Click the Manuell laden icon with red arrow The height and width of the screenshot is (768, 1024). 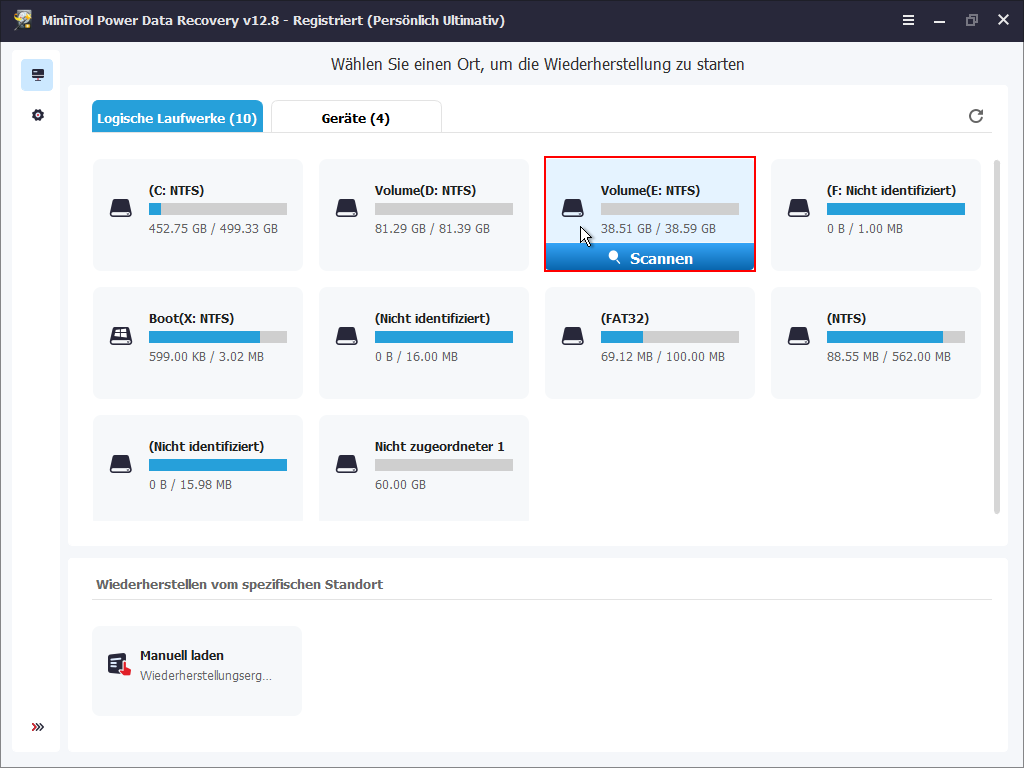coord(117,662)
